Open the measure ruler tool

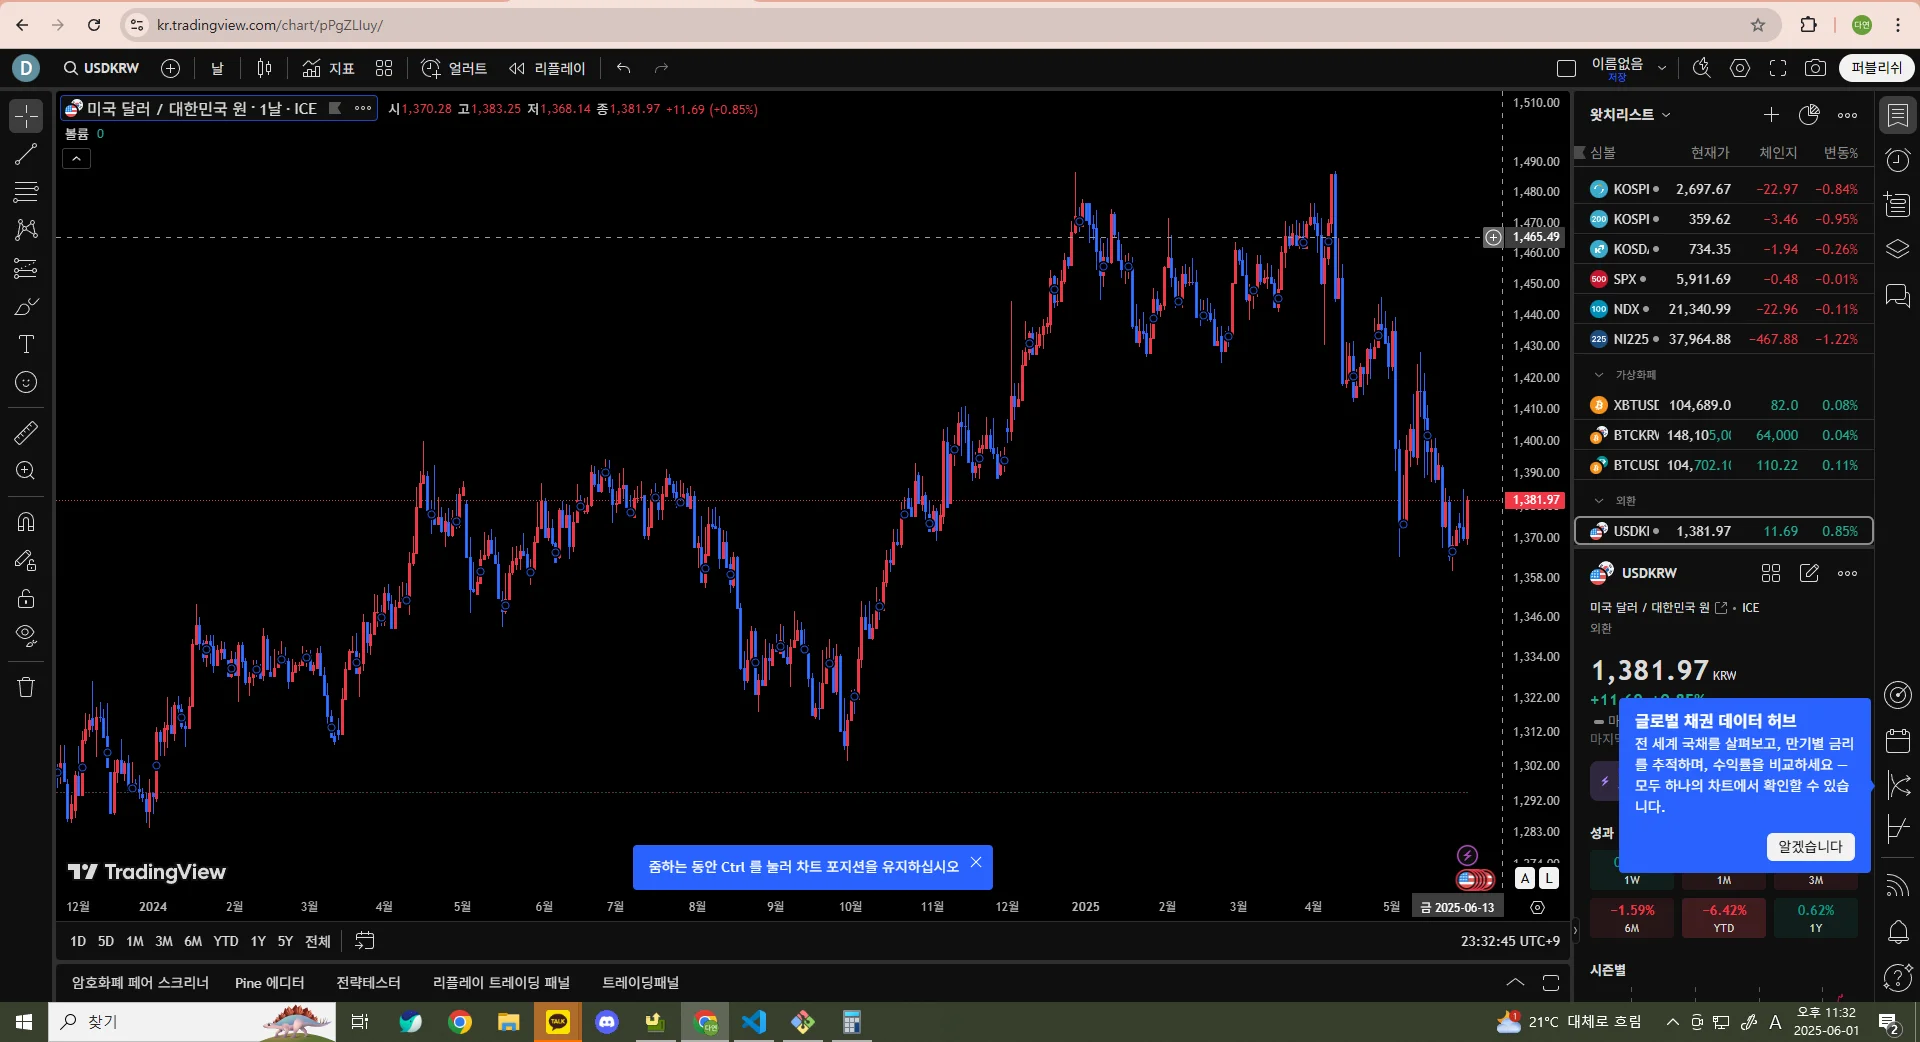[26, 433]
